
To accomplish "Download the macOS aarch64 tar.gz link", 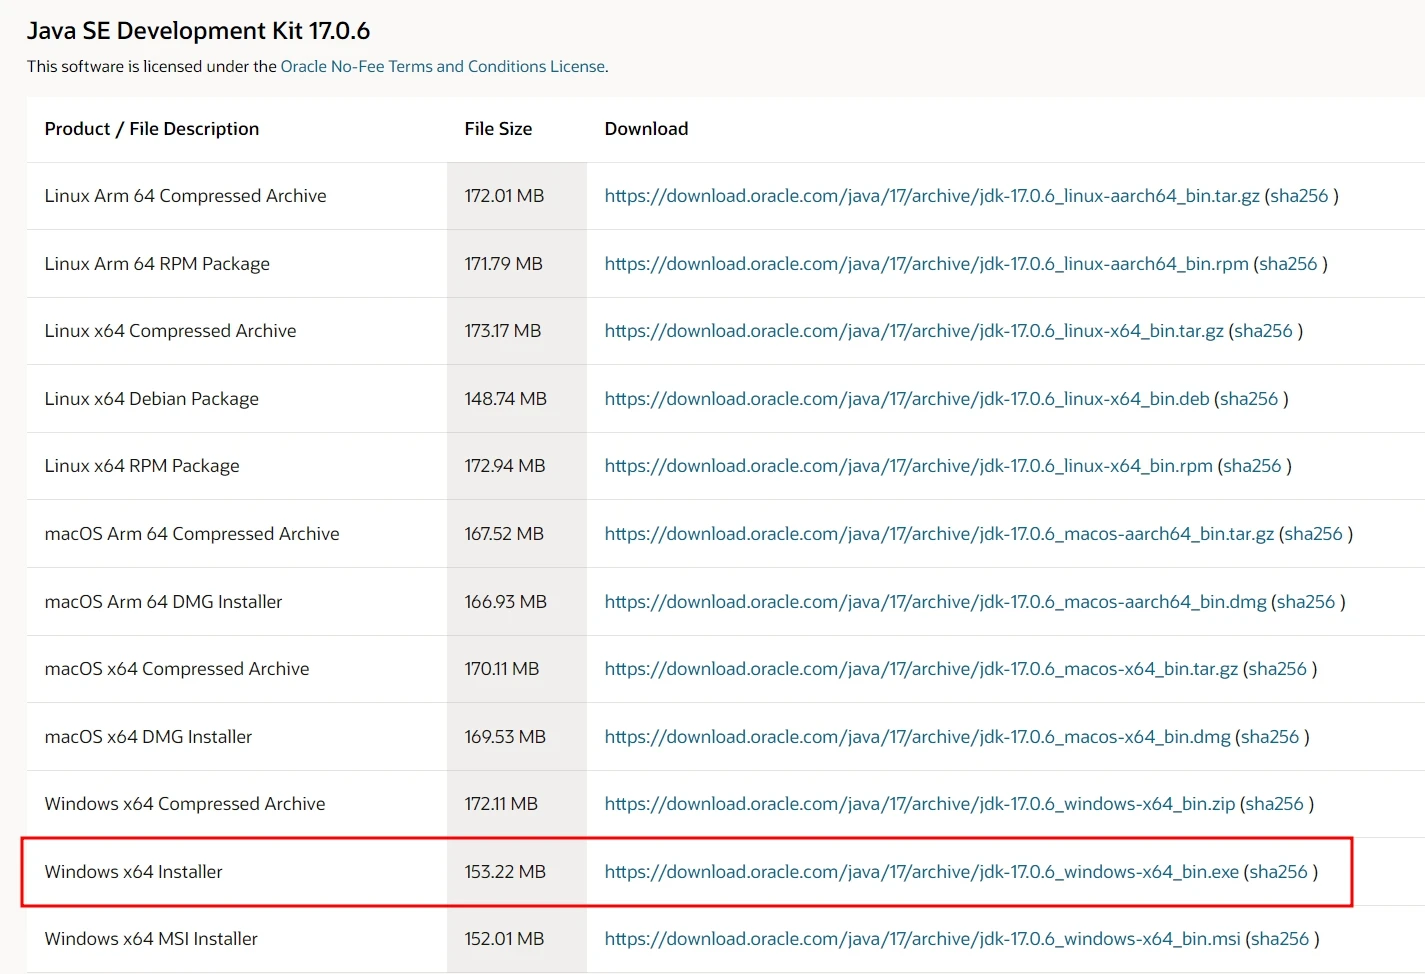I will [939, 534].
